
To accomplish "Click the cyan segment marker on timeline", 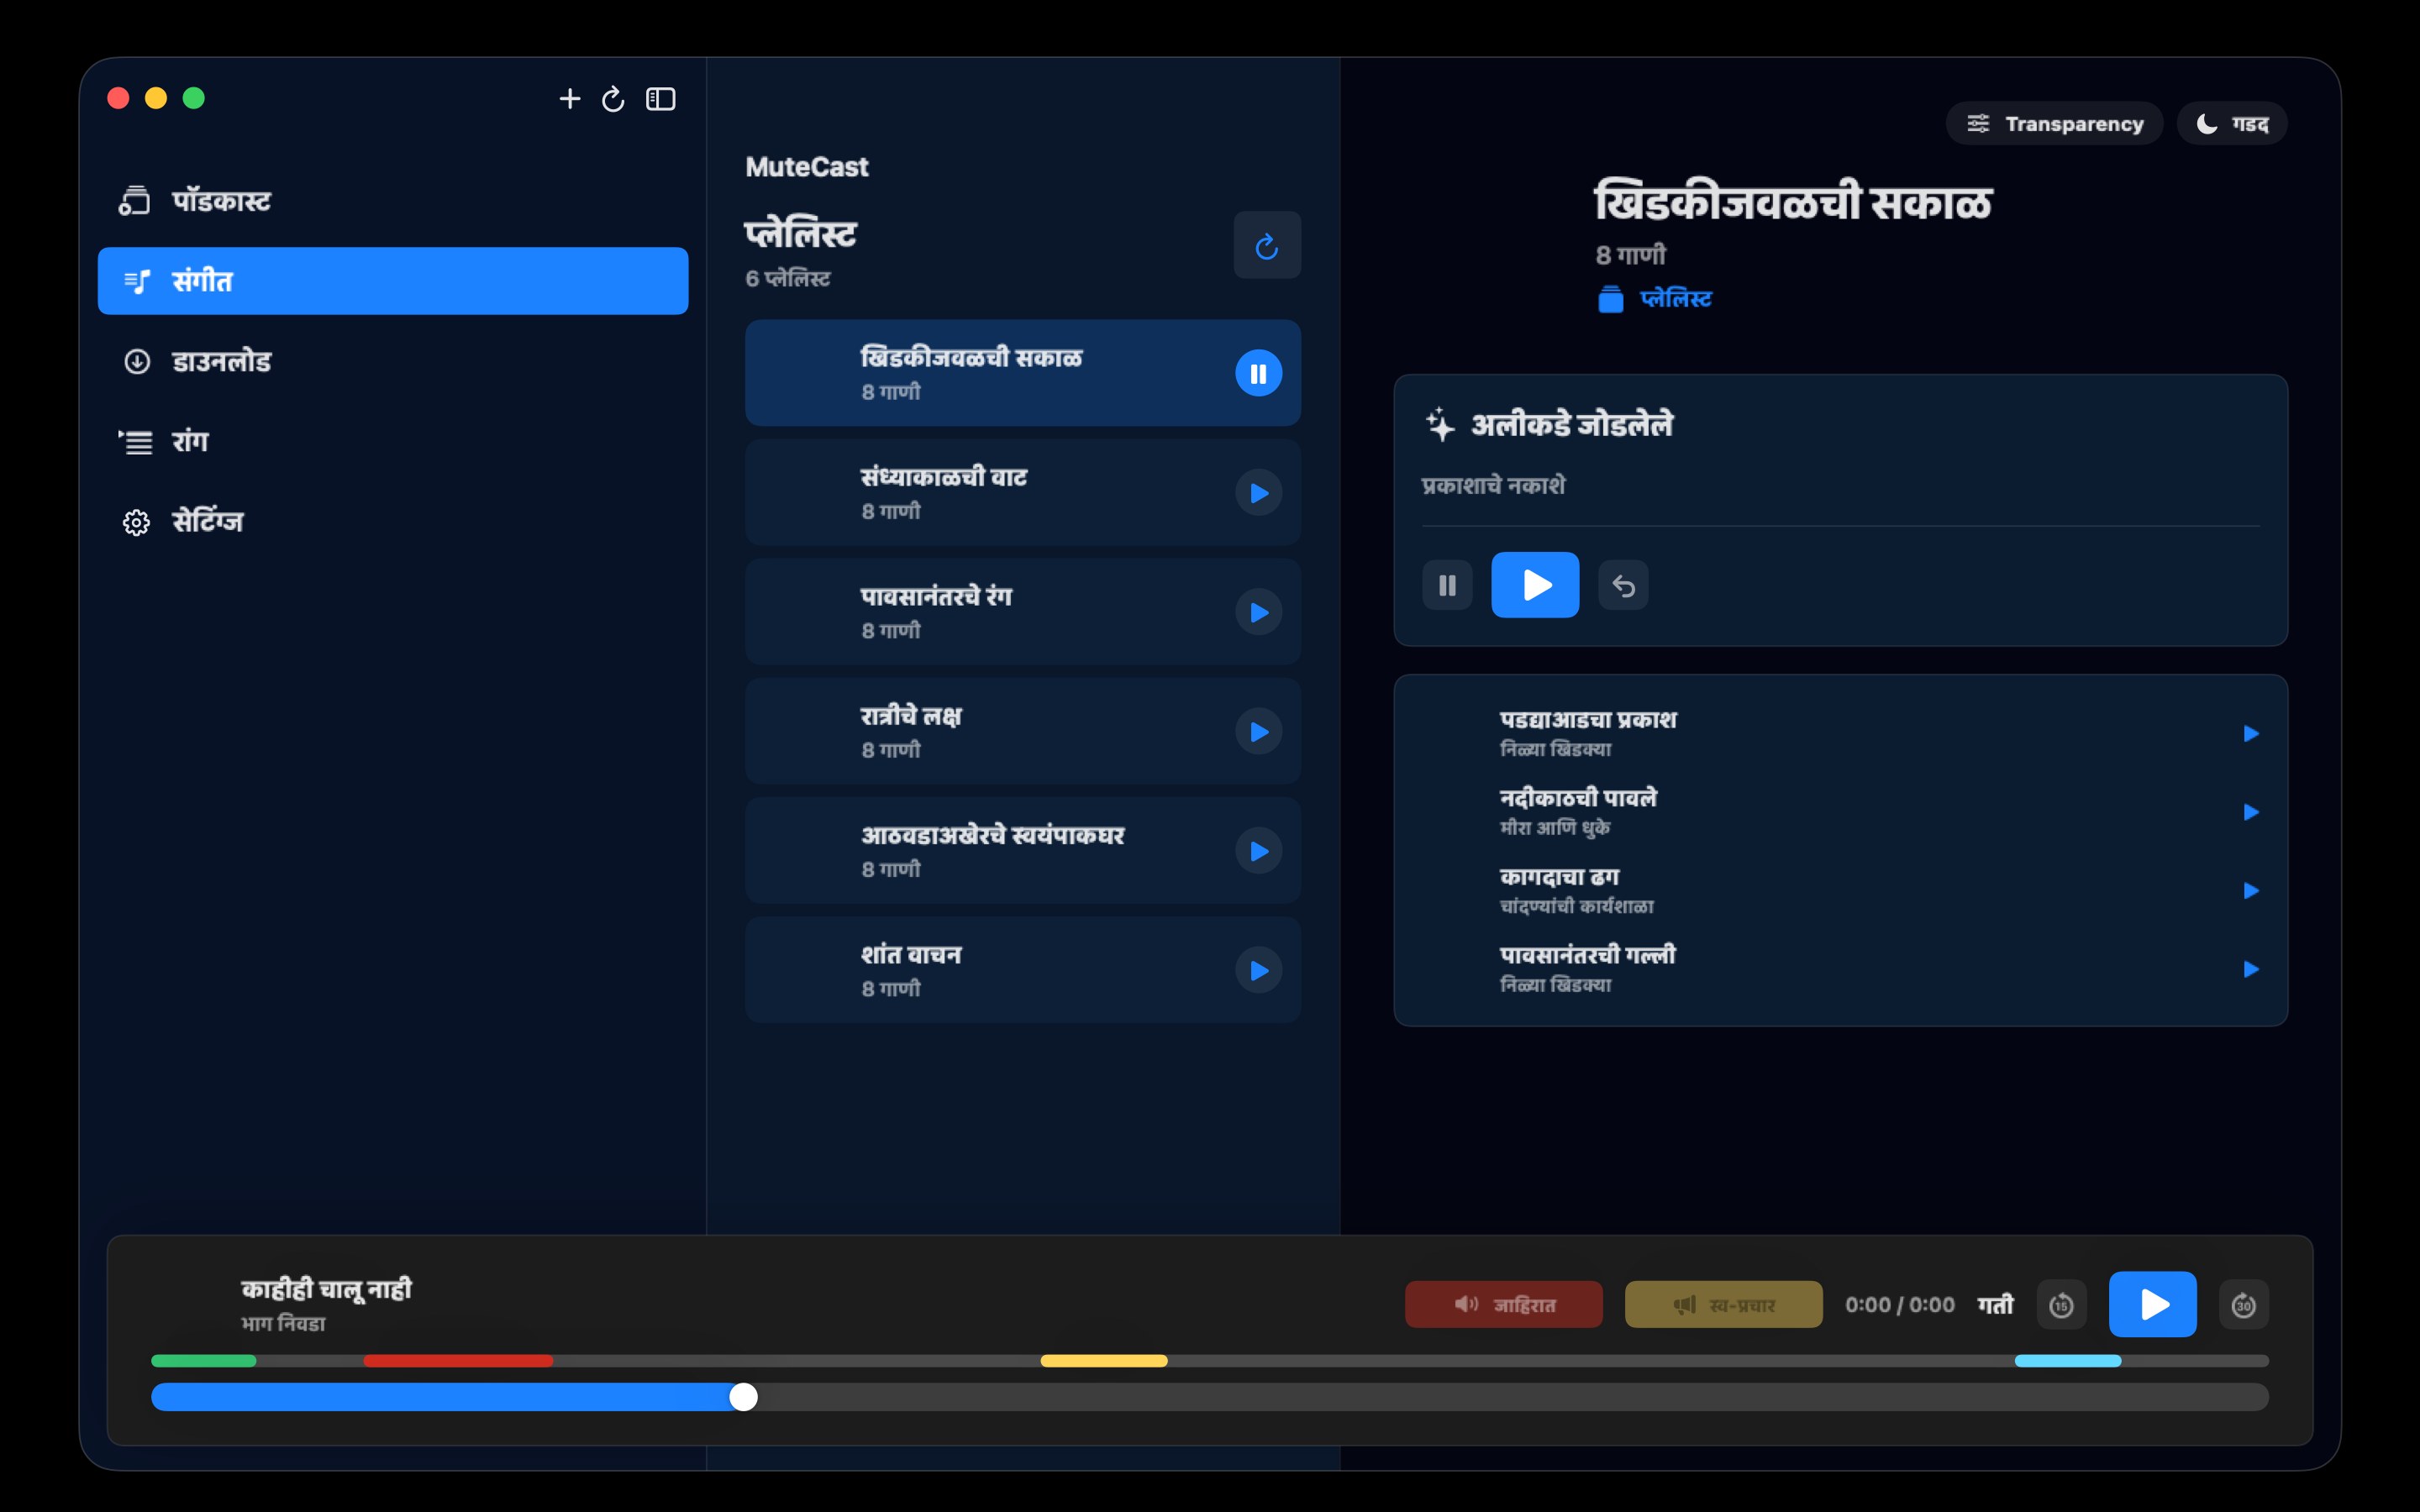I will 2067,1361.
